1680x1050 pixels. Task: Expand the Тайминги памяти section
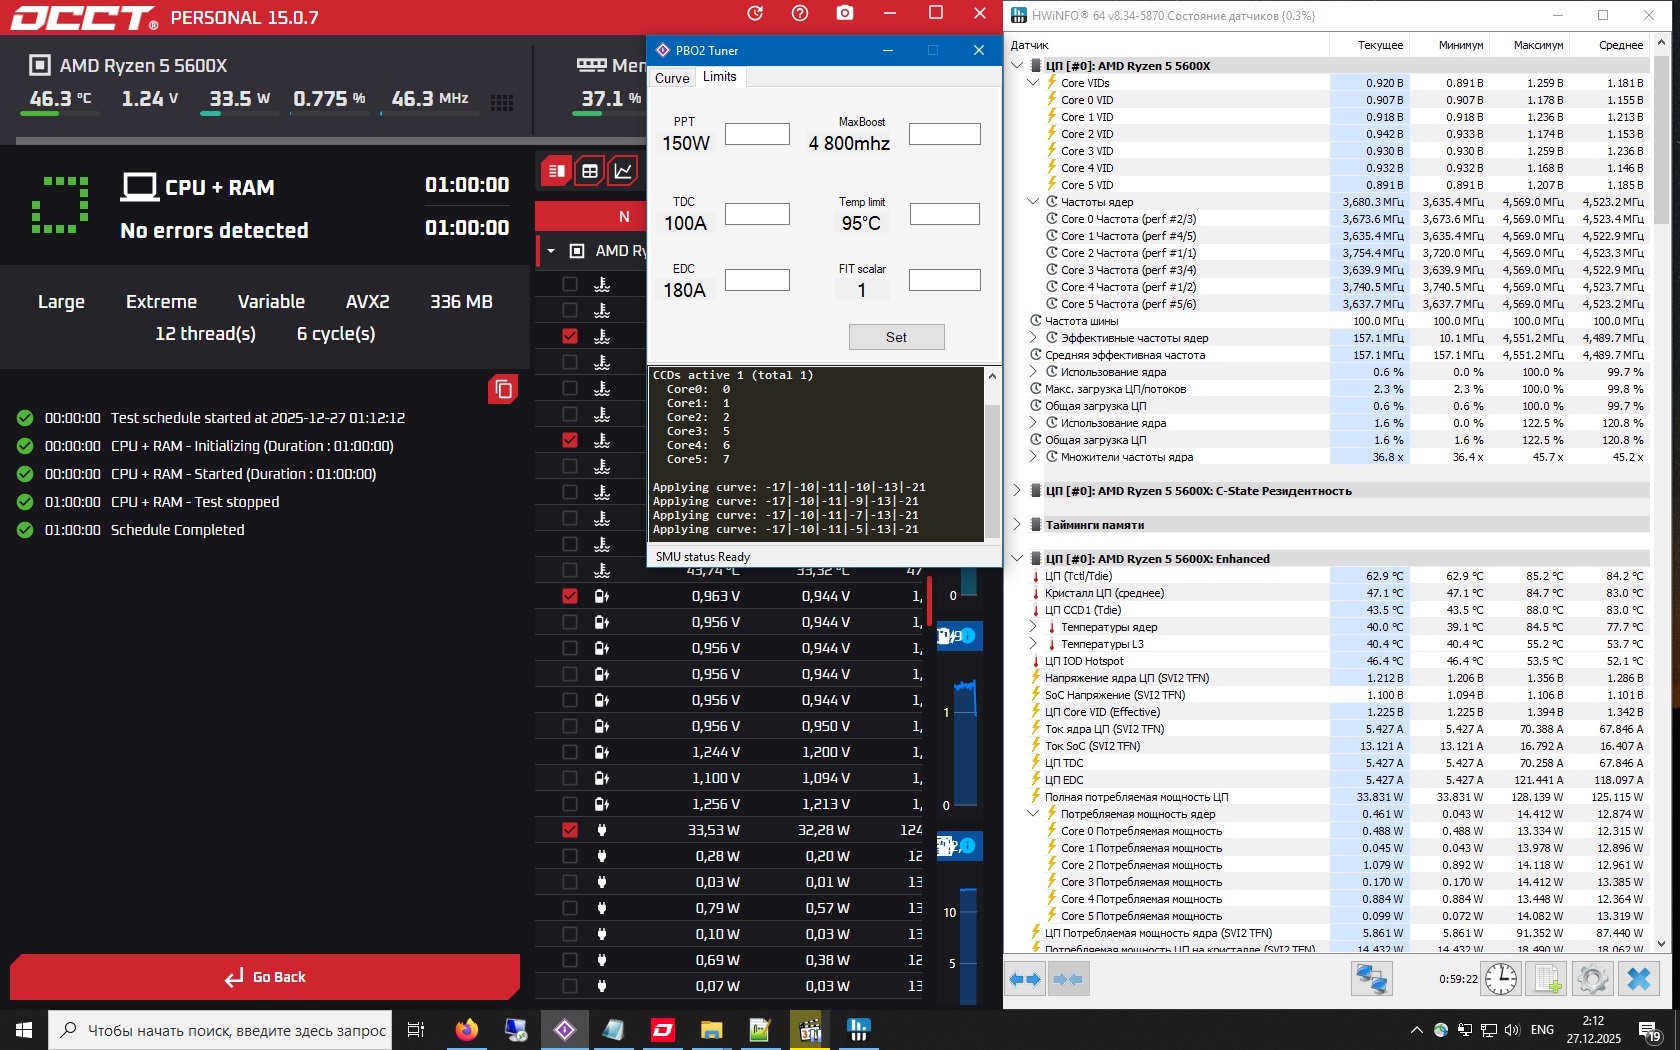point(1017,525)
